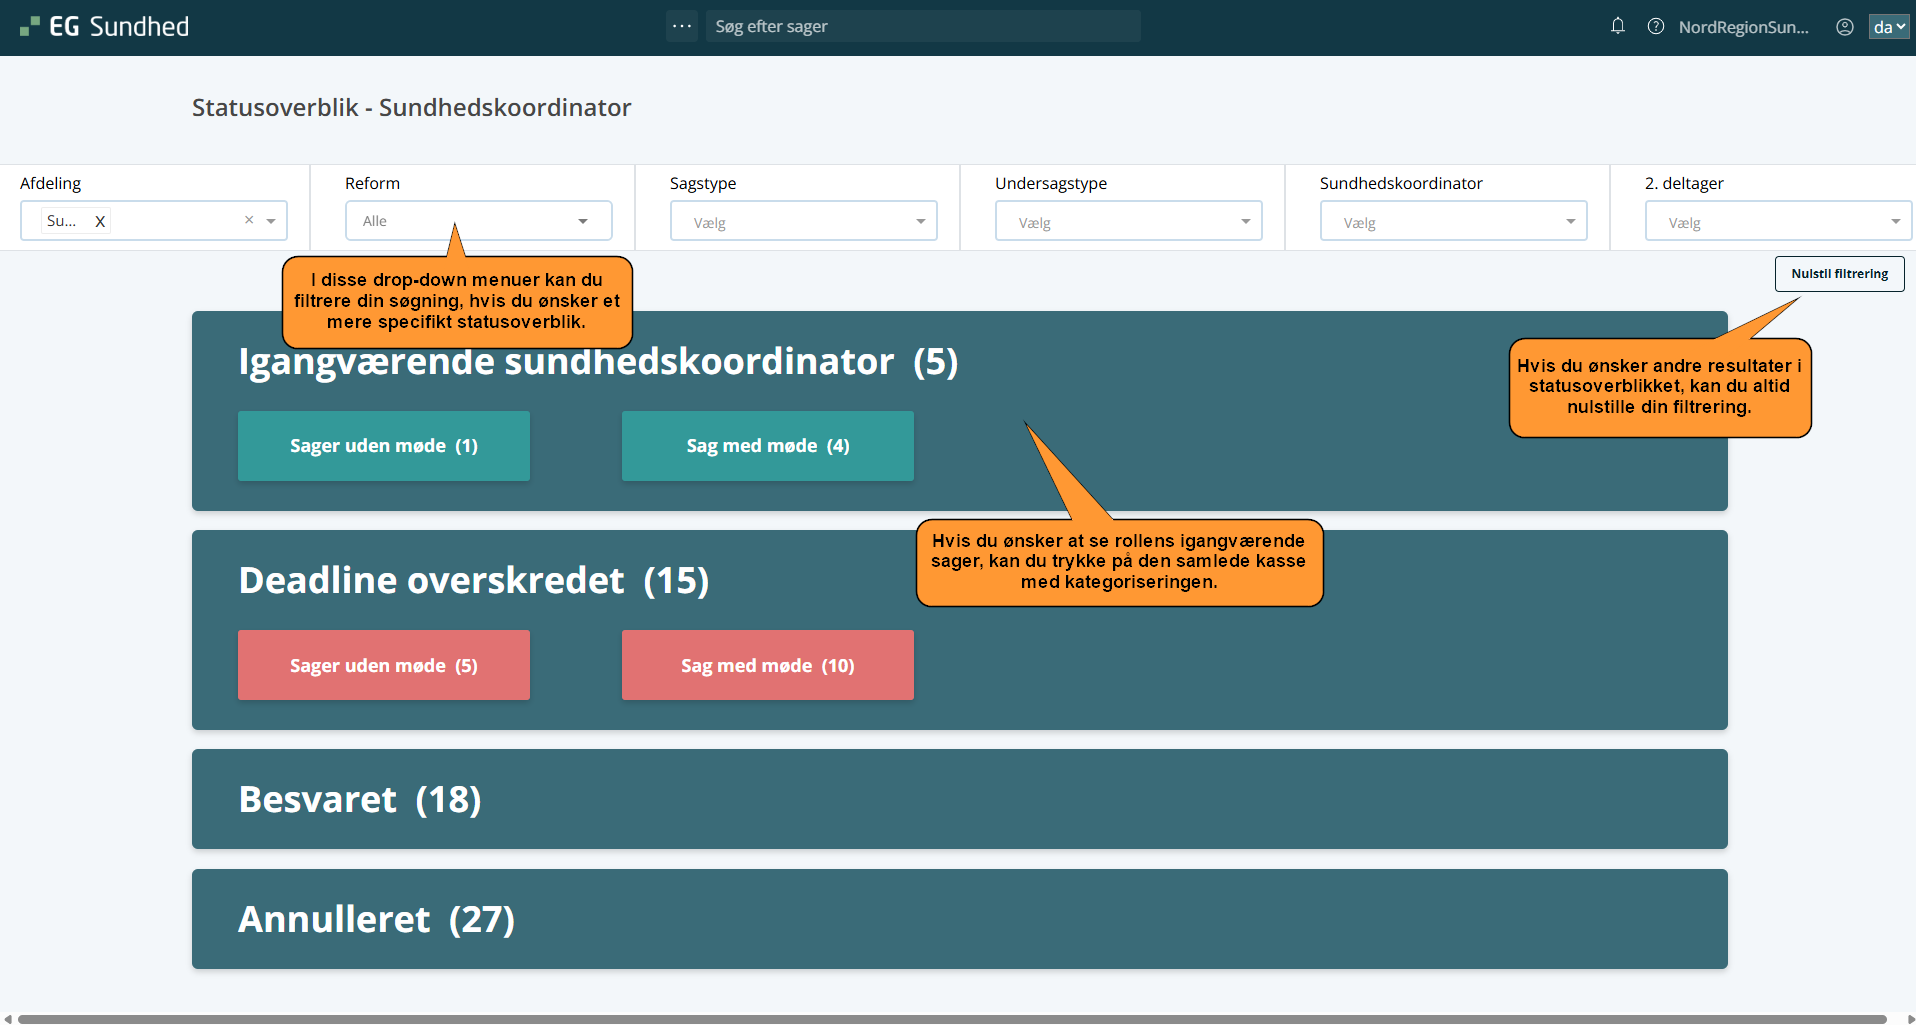The width and height of the screenshot is (1916, 1025).
Task: Open red Sag med møde (10)
Action: click(767, 666)
